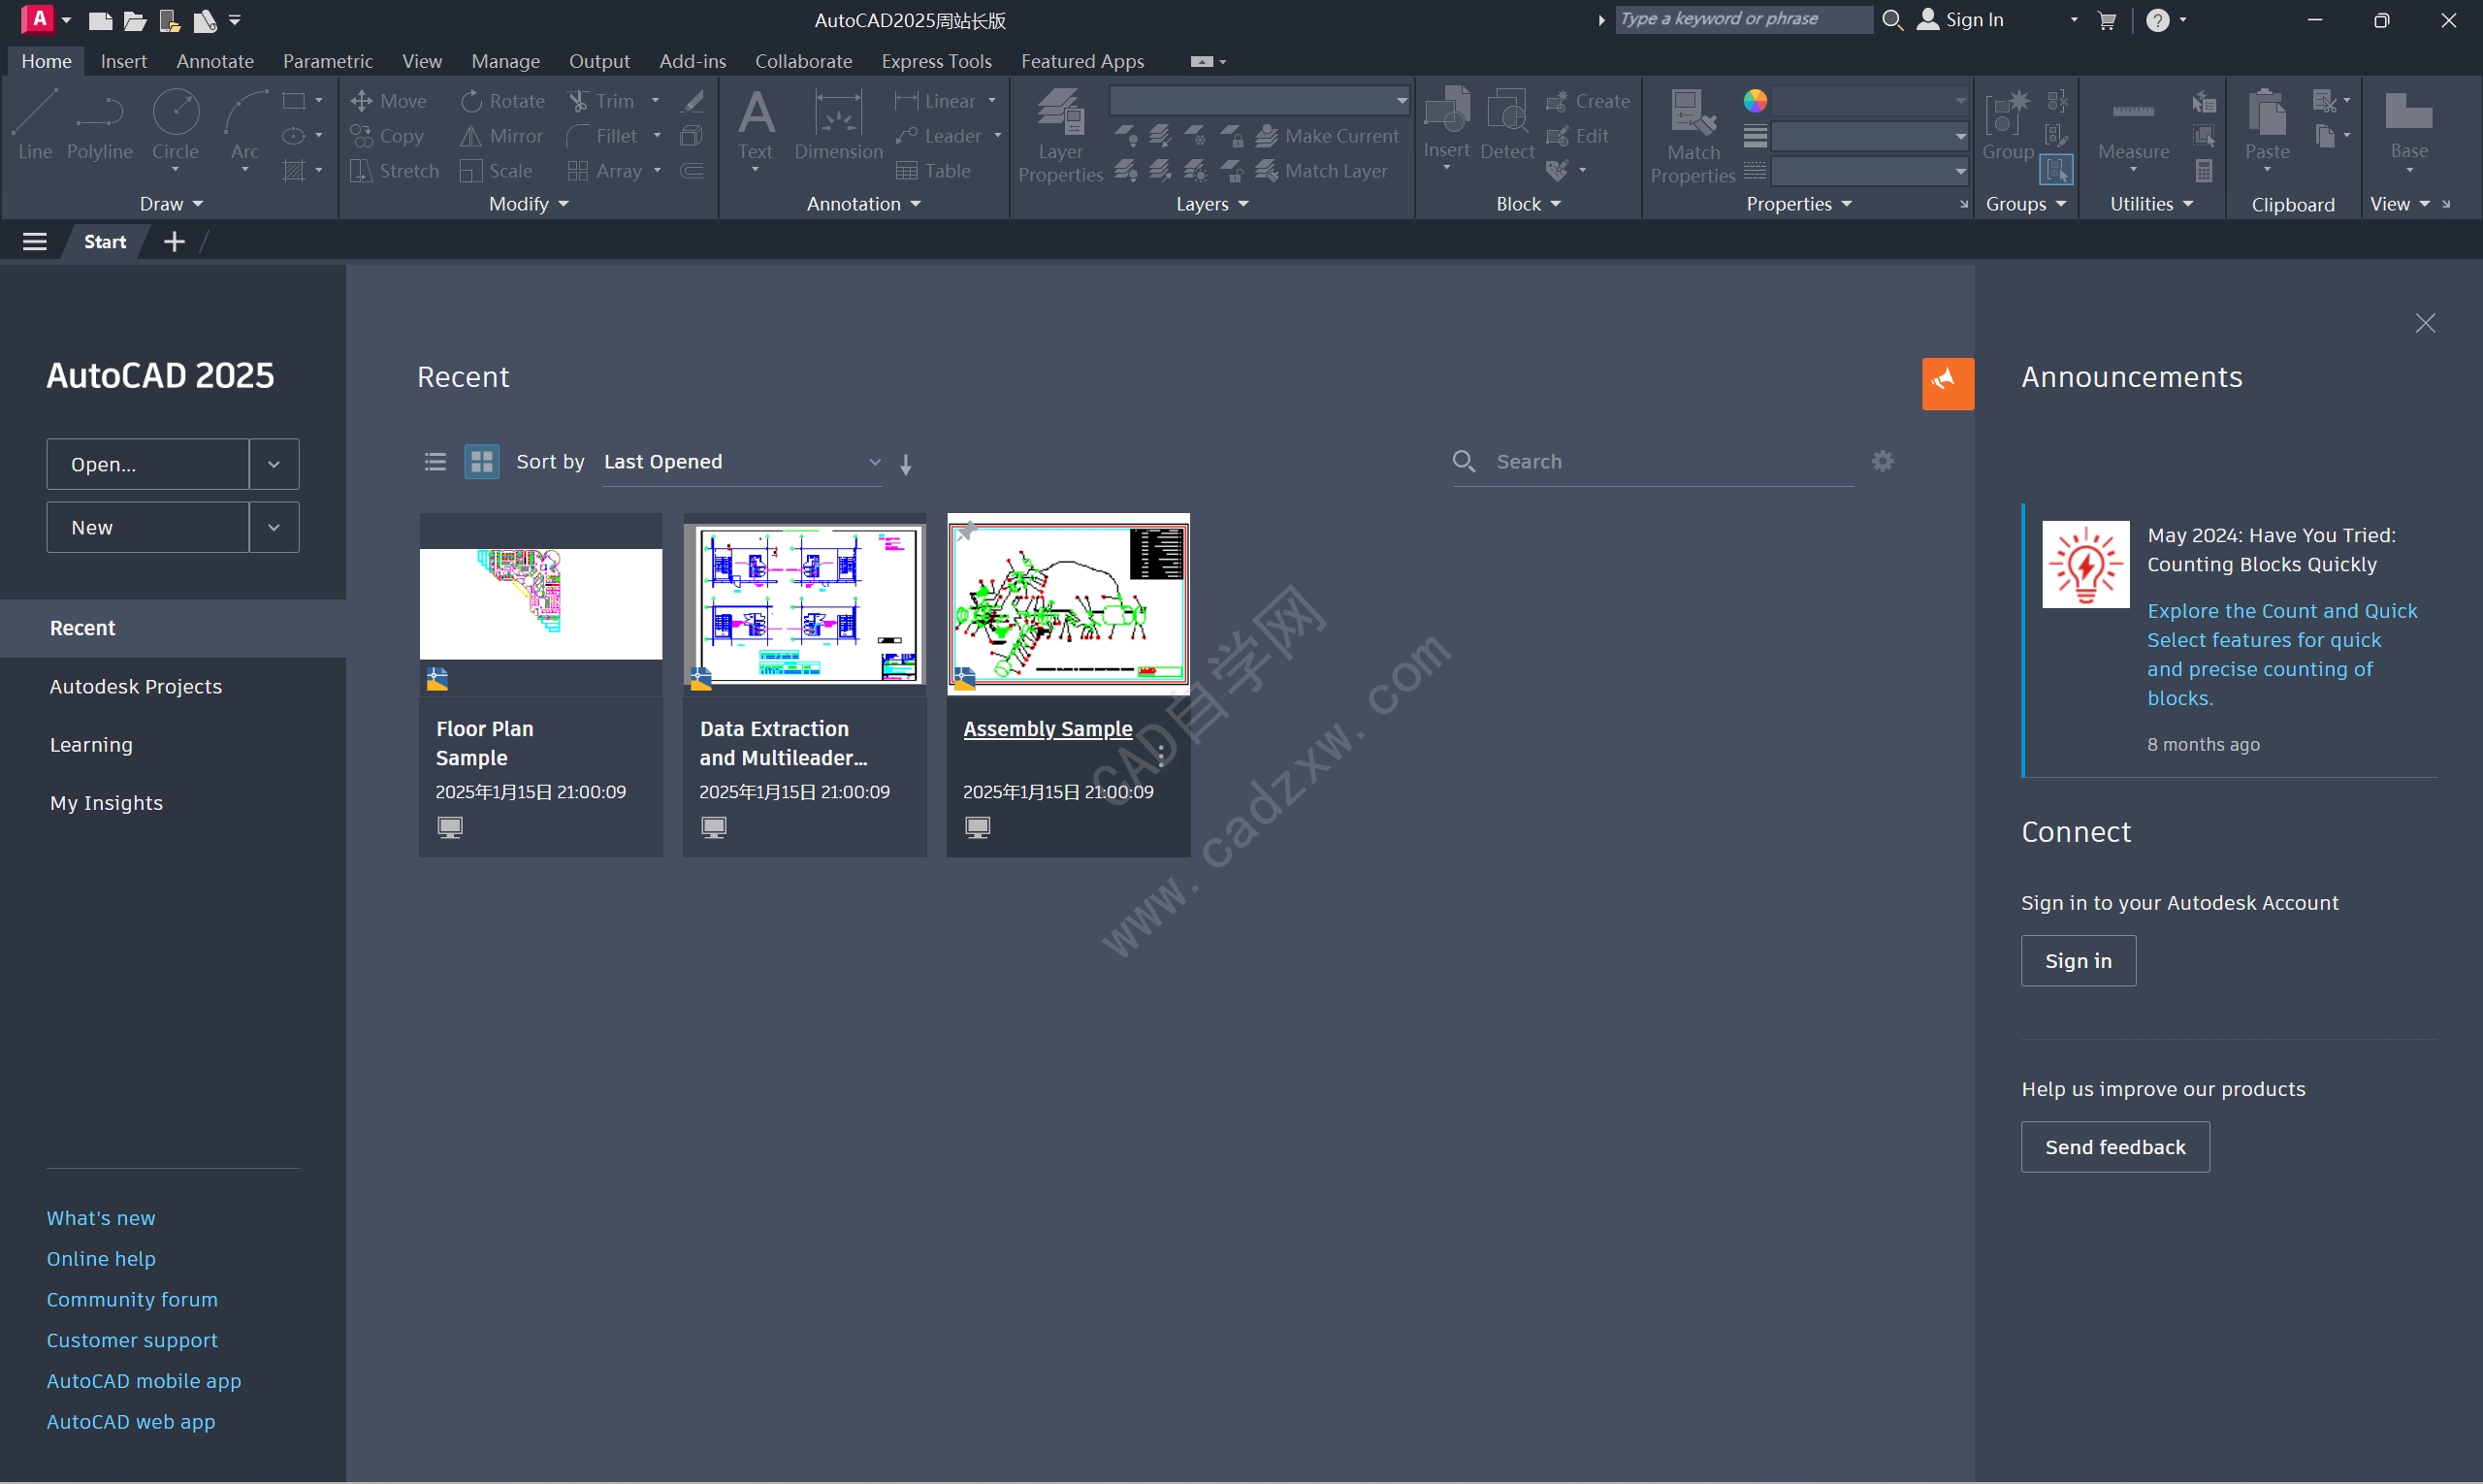
Task: Click the shopping cart icon
Action: tap(2106, 20)
